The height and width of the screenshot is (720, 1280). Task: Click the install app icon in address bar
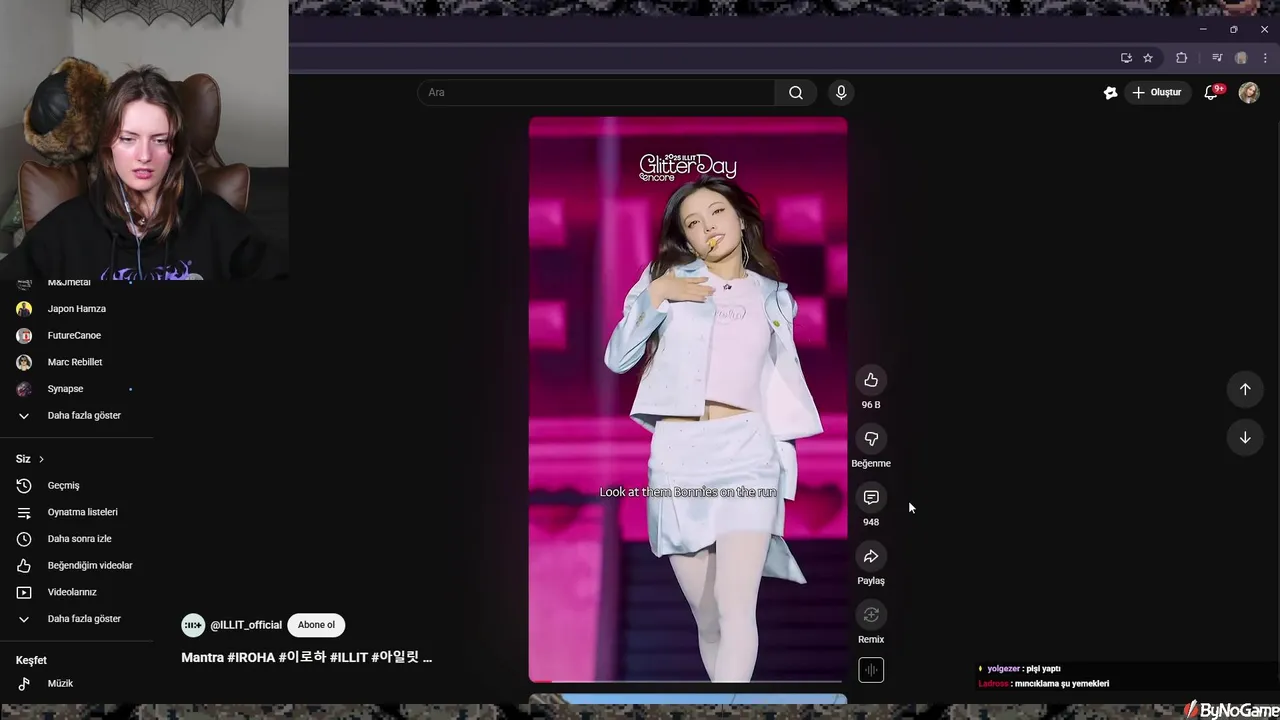1126,58
